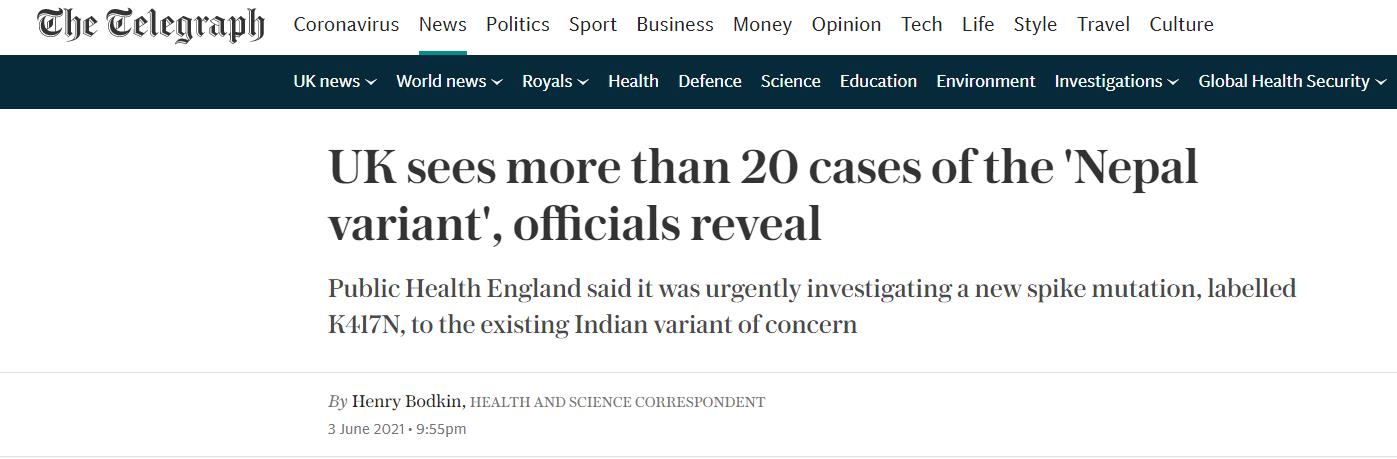Open the Sport section
This screenshot has width=1397, height=459.
(593, 25)
